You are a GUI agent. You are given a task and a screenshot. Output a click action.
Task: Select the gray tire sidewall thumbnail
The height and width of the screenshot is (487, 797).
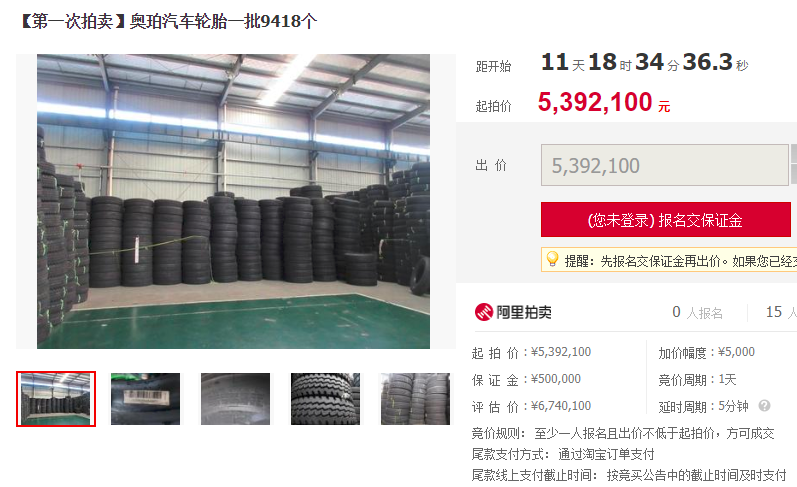coord(235,399)
